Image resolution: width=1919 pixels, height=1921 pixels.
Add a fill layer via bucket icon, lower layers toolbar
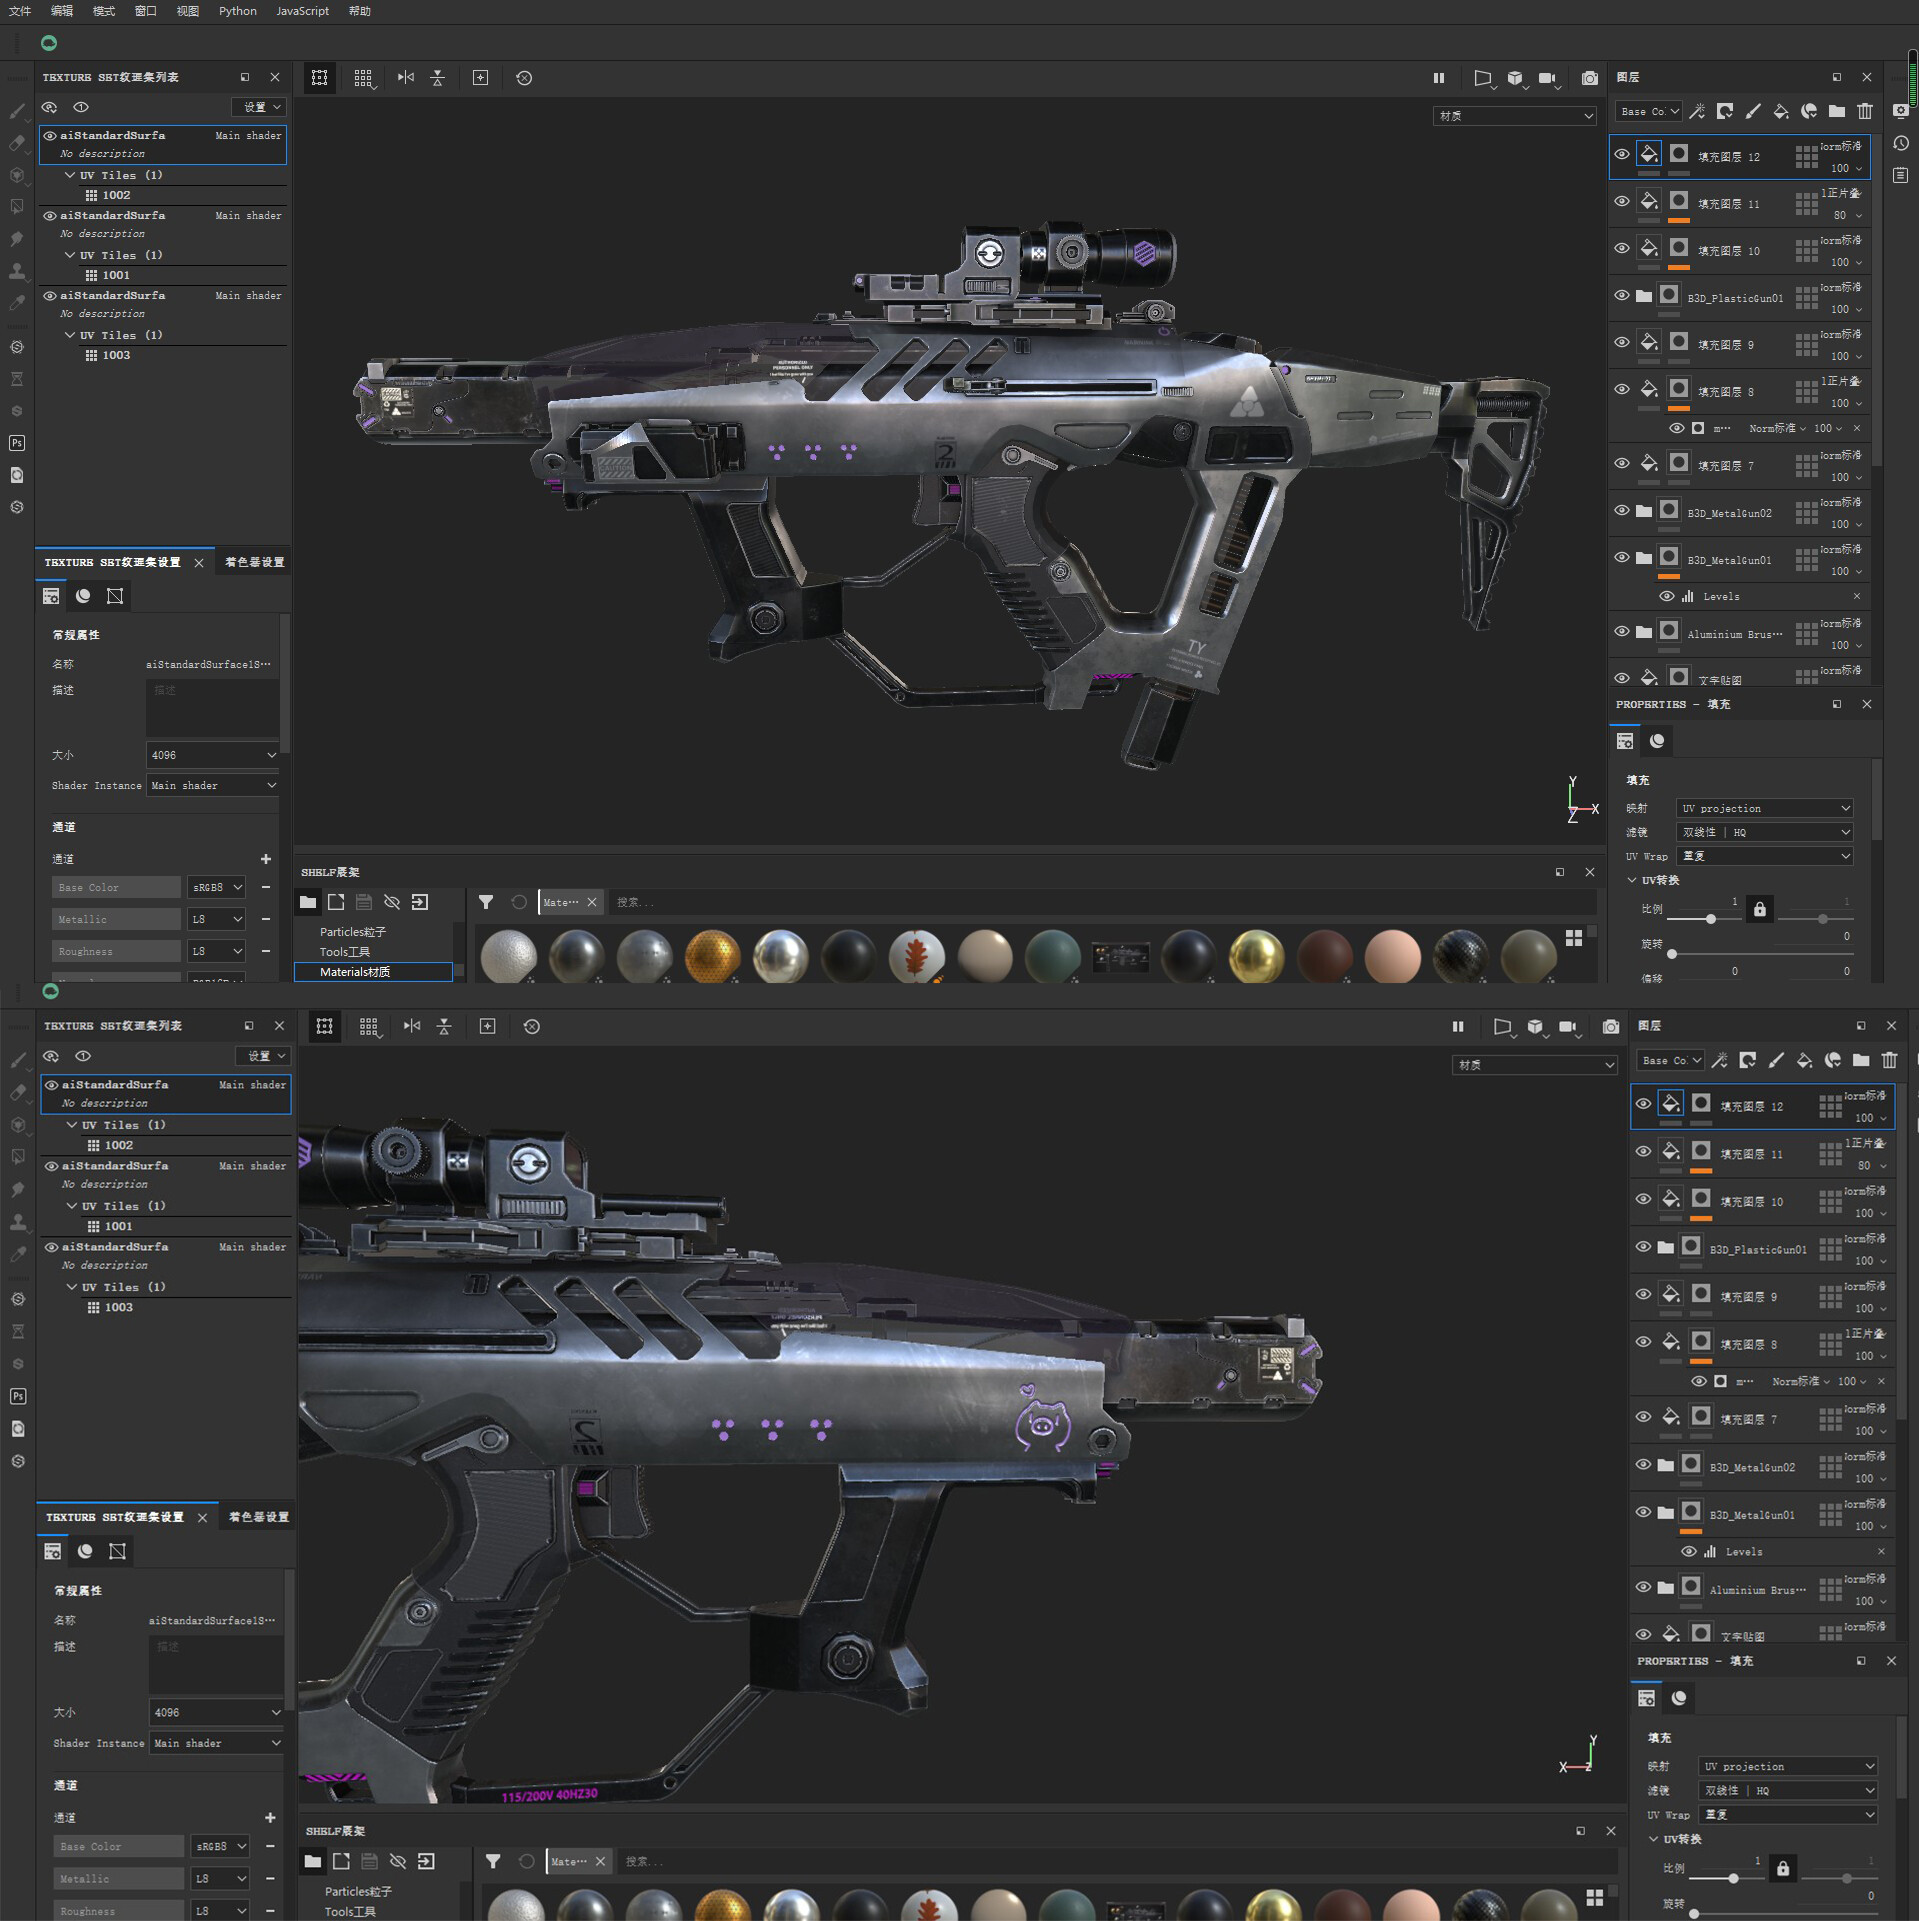(x=1804, y=1060)
